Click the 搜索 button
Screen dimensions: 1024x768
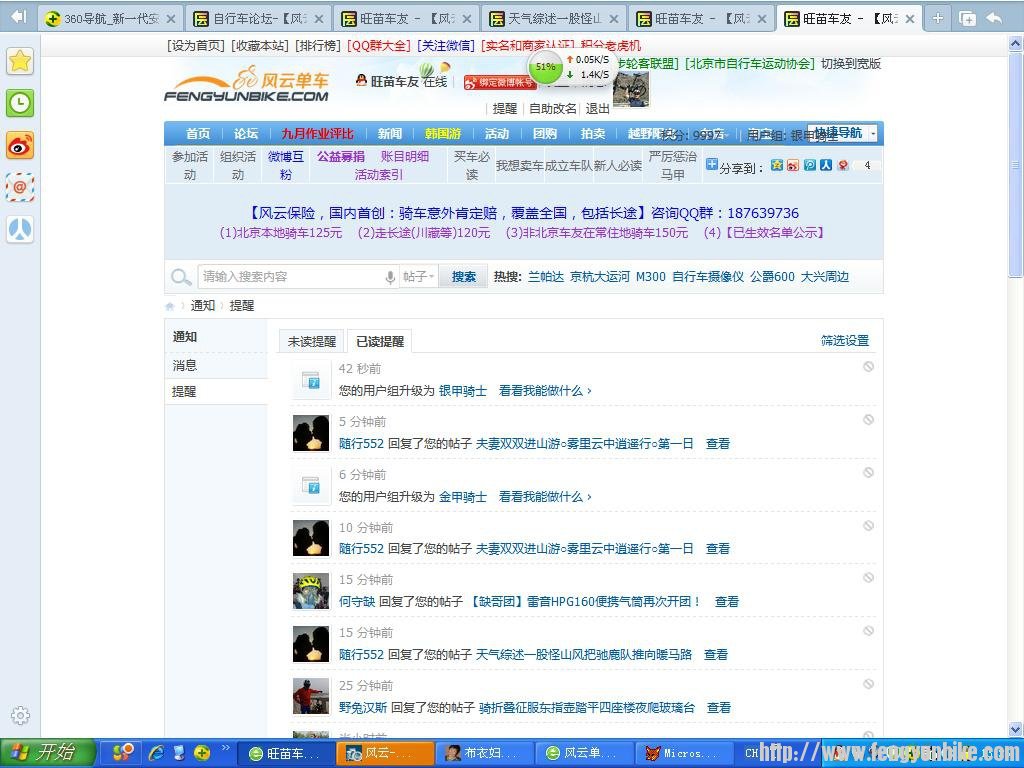point(462,277)
